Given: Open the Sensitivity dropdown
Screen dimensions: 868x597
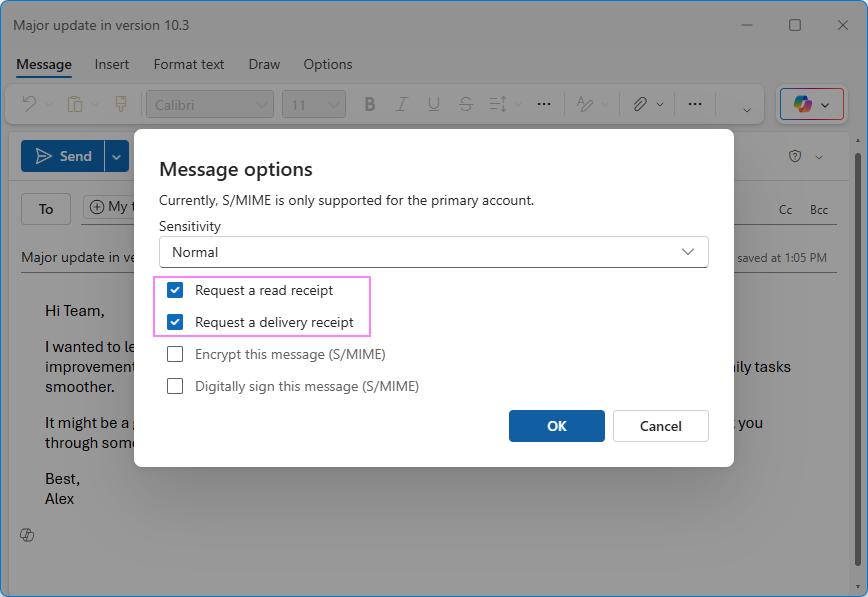Looking at the screenshot, I should [687, 251].
